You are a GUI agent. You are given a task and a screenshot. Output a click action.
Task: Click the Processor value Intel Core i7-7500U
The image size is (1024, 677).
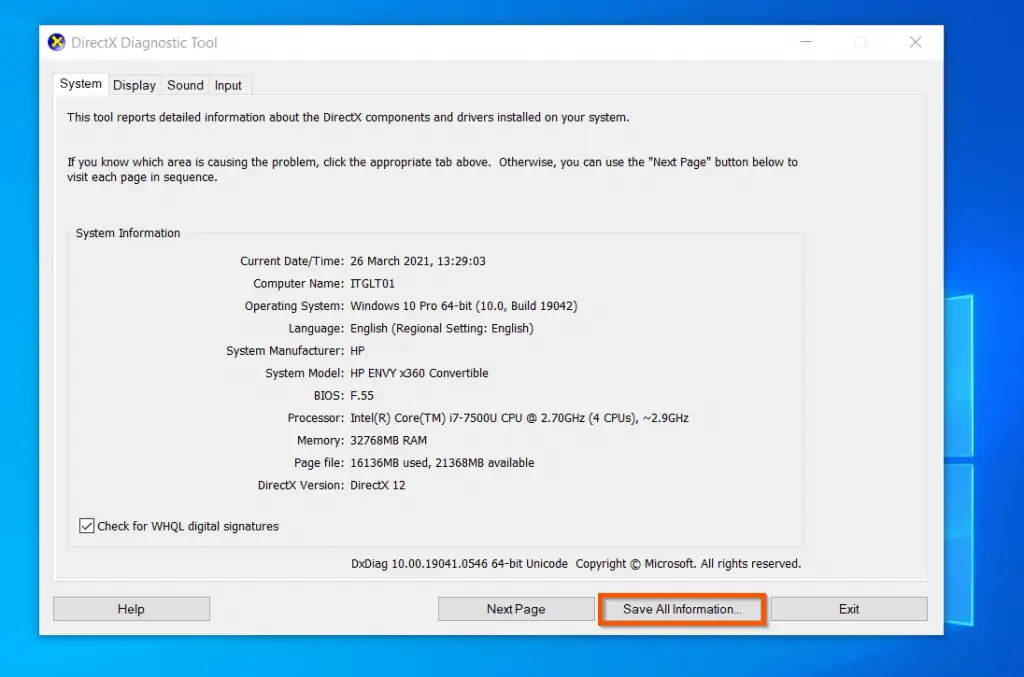click(519, 418)
